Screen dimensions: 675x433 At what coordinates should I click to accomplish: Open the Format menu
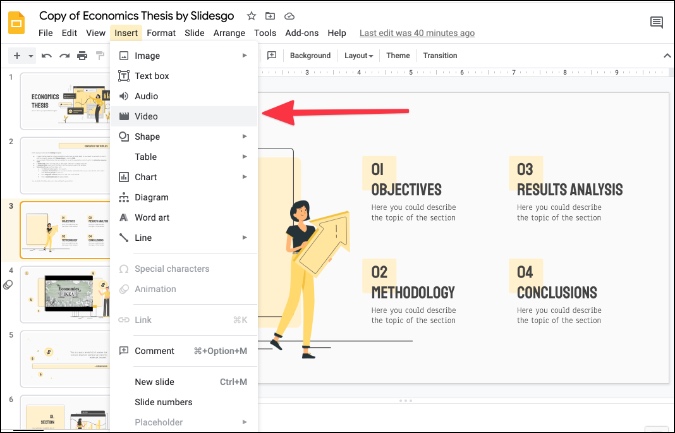pyautogui.click(x=161, y=33)
